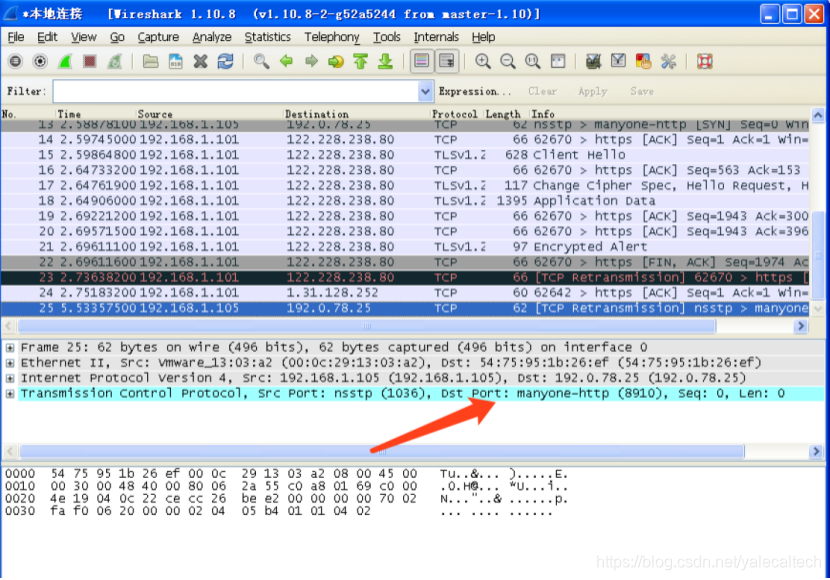Reset zoom to 100% icon
This screenshot has height=580, width=830.
coord(533,61)
